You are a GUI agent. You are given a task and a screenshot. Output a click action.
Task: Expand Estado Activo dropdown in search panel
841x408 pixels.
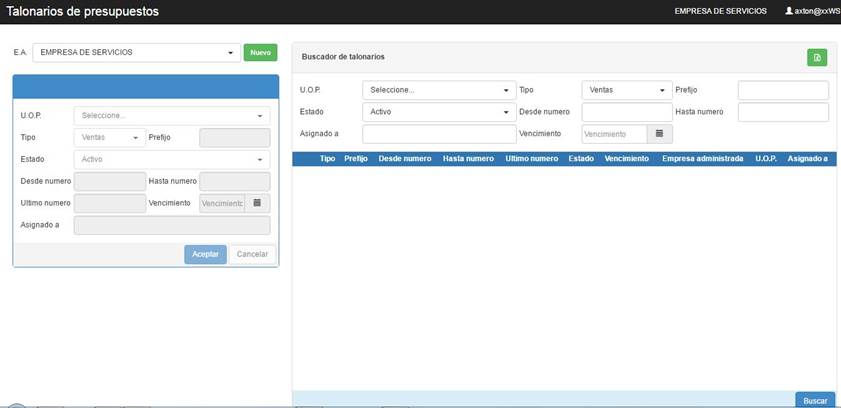click(439, 112)
